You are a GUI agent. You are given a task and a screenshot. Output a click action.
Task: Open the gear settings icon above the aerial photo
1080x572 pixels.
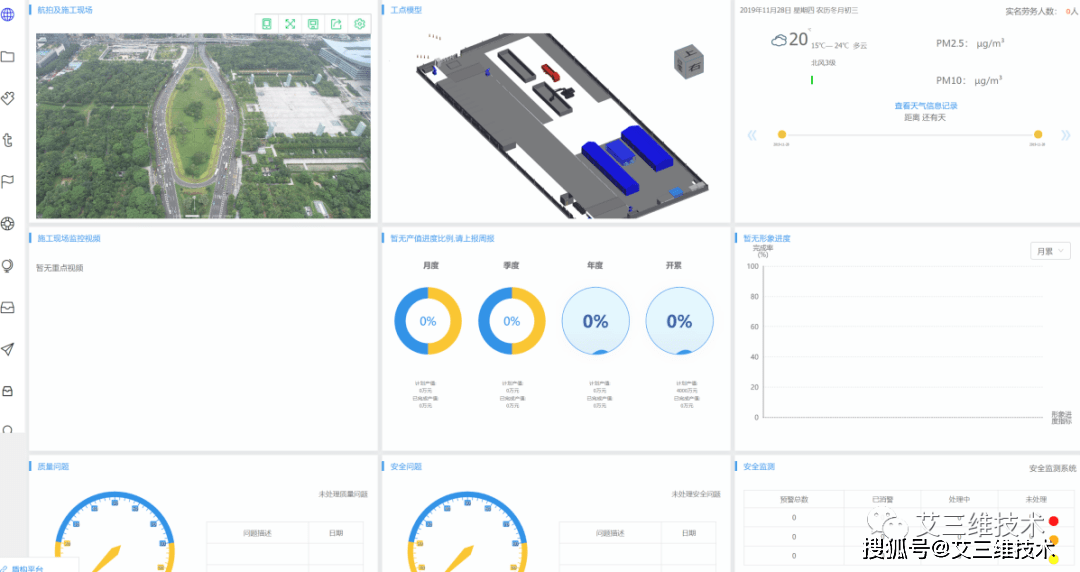[x=360, y=23]
